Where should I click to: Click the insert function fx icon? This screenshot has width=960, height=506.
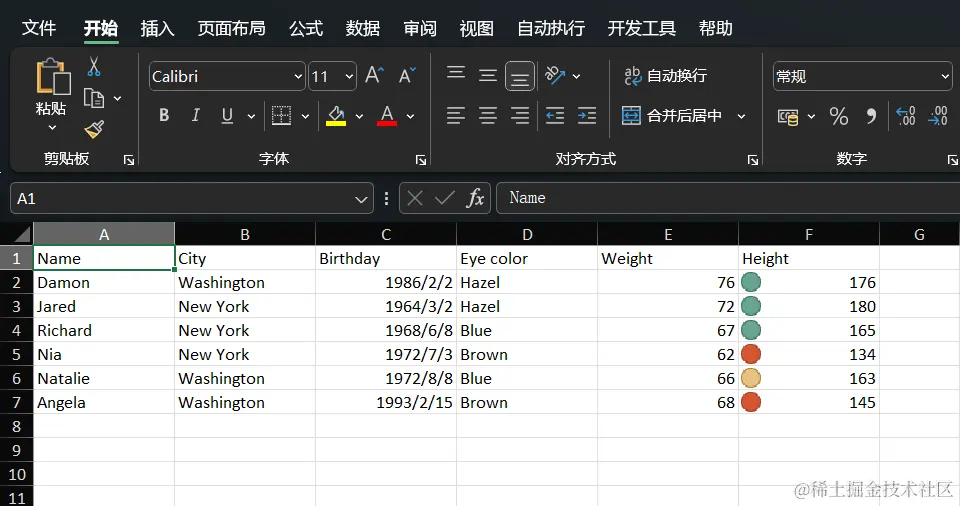(x=475, y=198)
